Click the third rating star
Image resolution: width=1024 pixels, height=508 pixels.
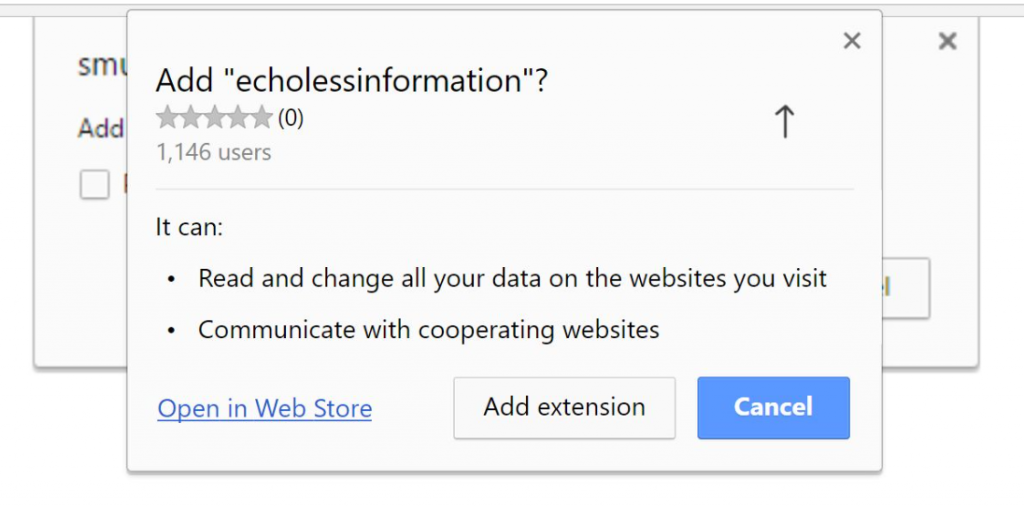(214, 119)
